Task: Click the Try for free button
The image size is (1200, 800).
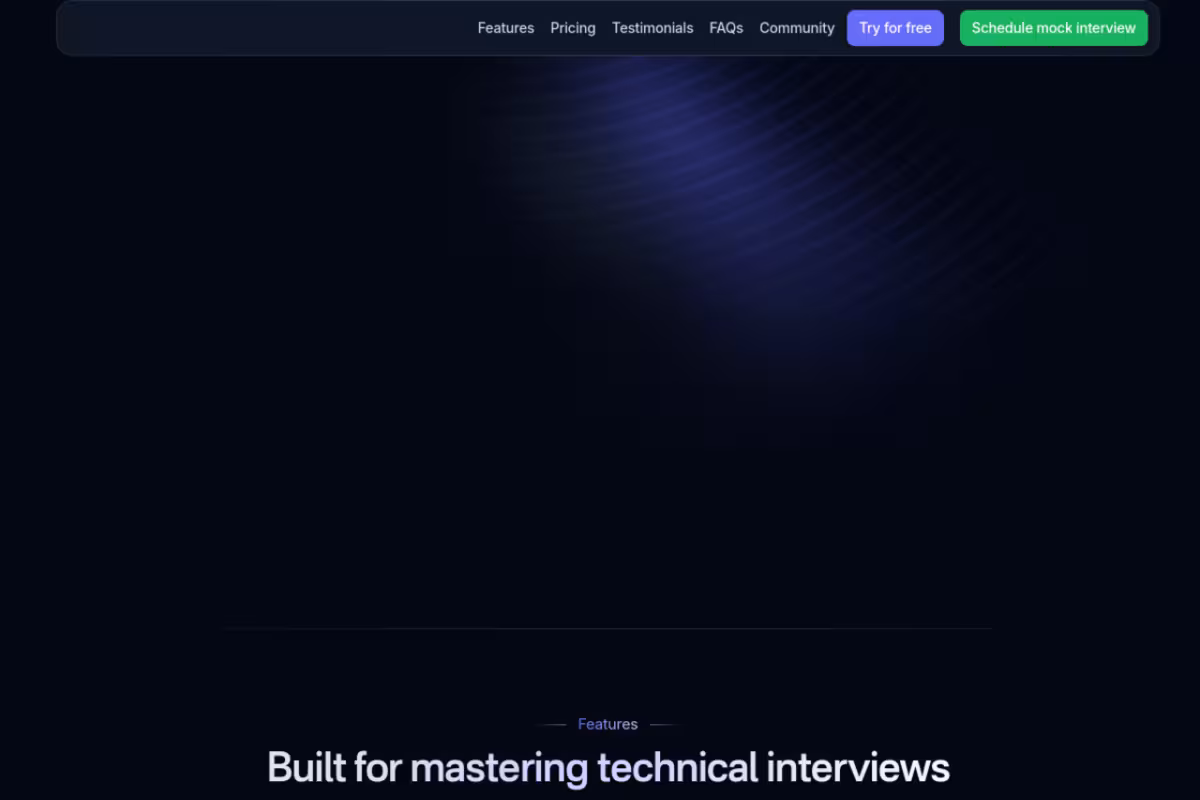Action: pos(895,28)
